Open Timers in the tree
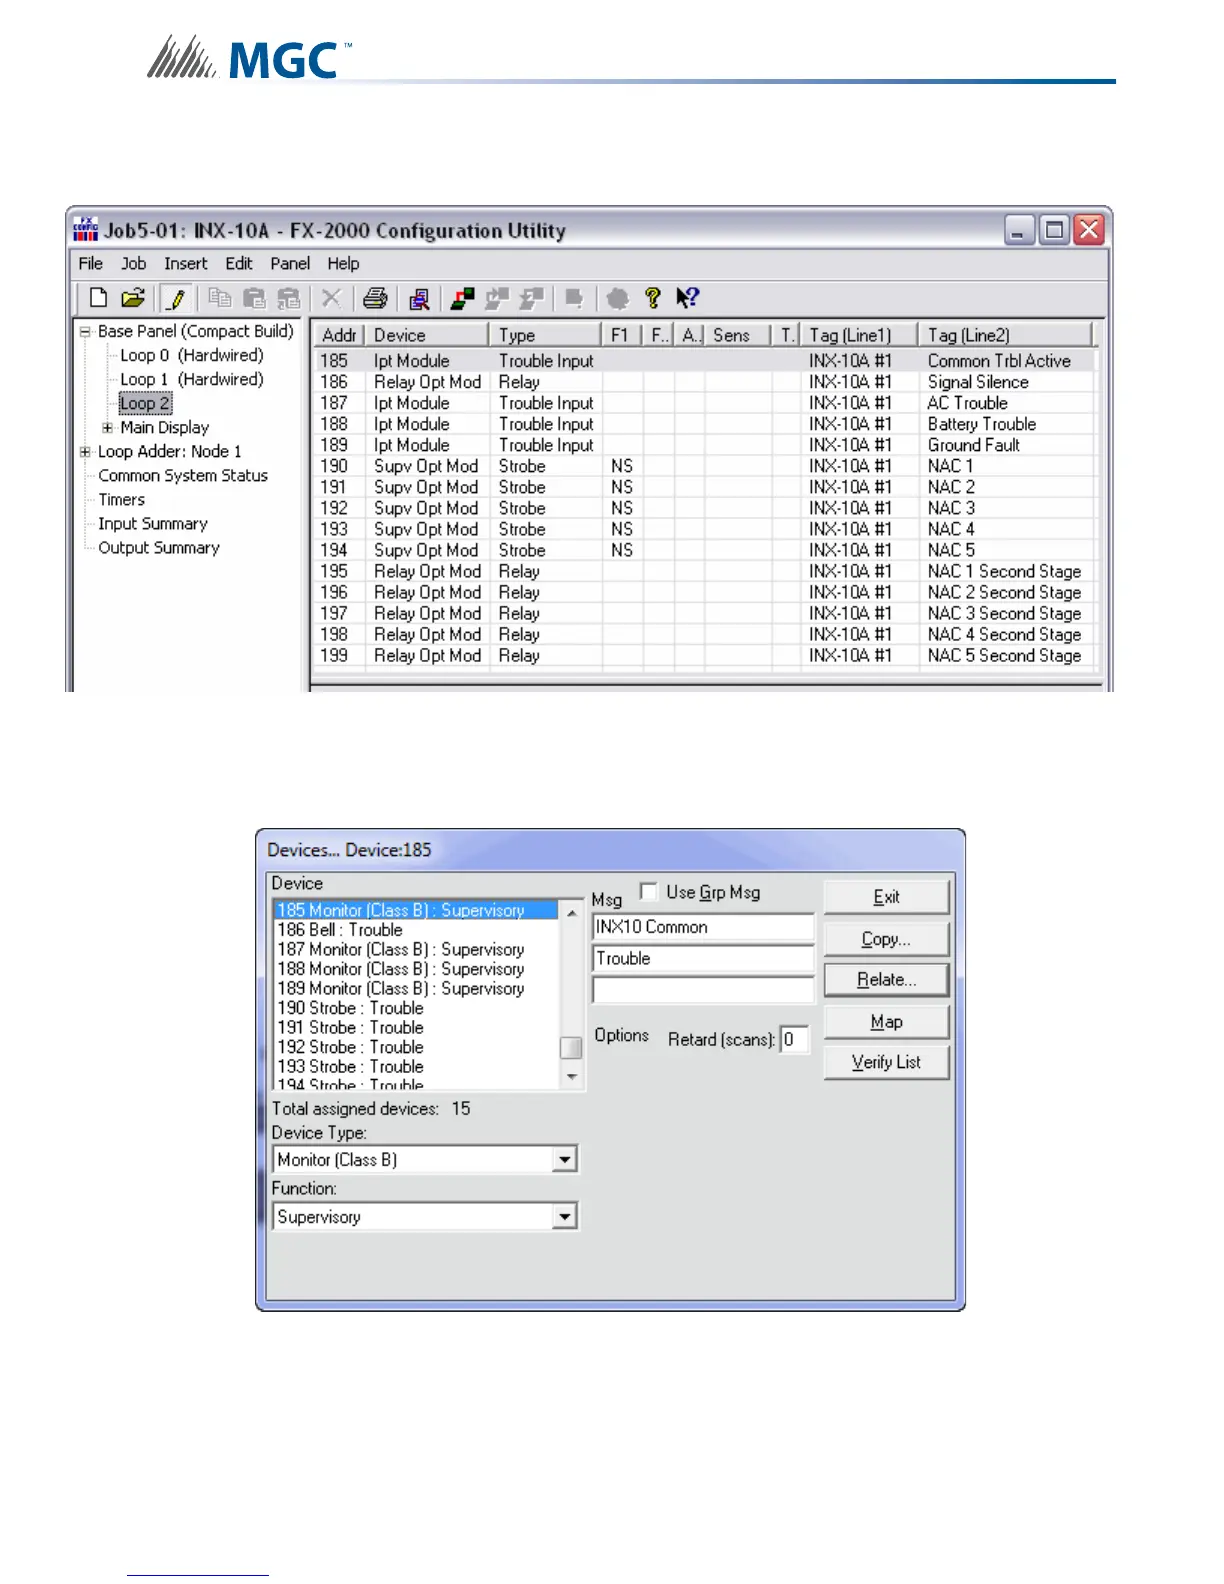This screenshot has height=1584, width=1224. click(x=122, y=499)
